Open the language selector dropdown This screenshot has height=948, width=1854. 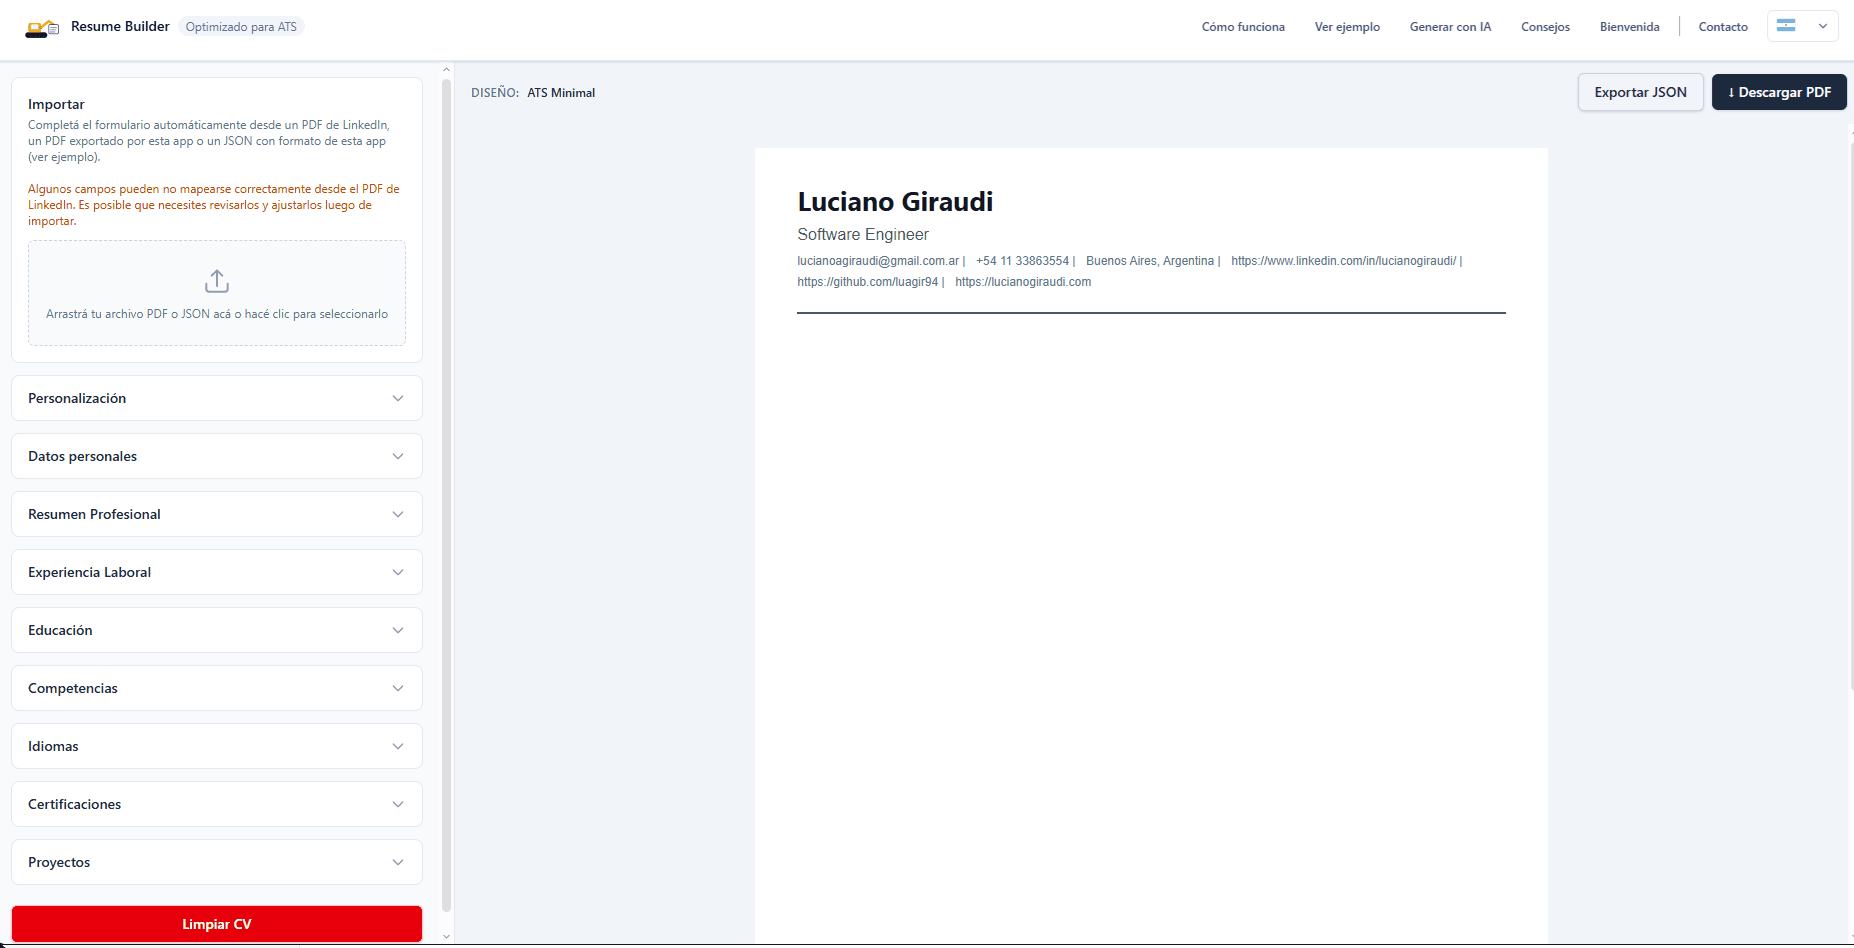pyautogui.click(x=1821, y=26)
